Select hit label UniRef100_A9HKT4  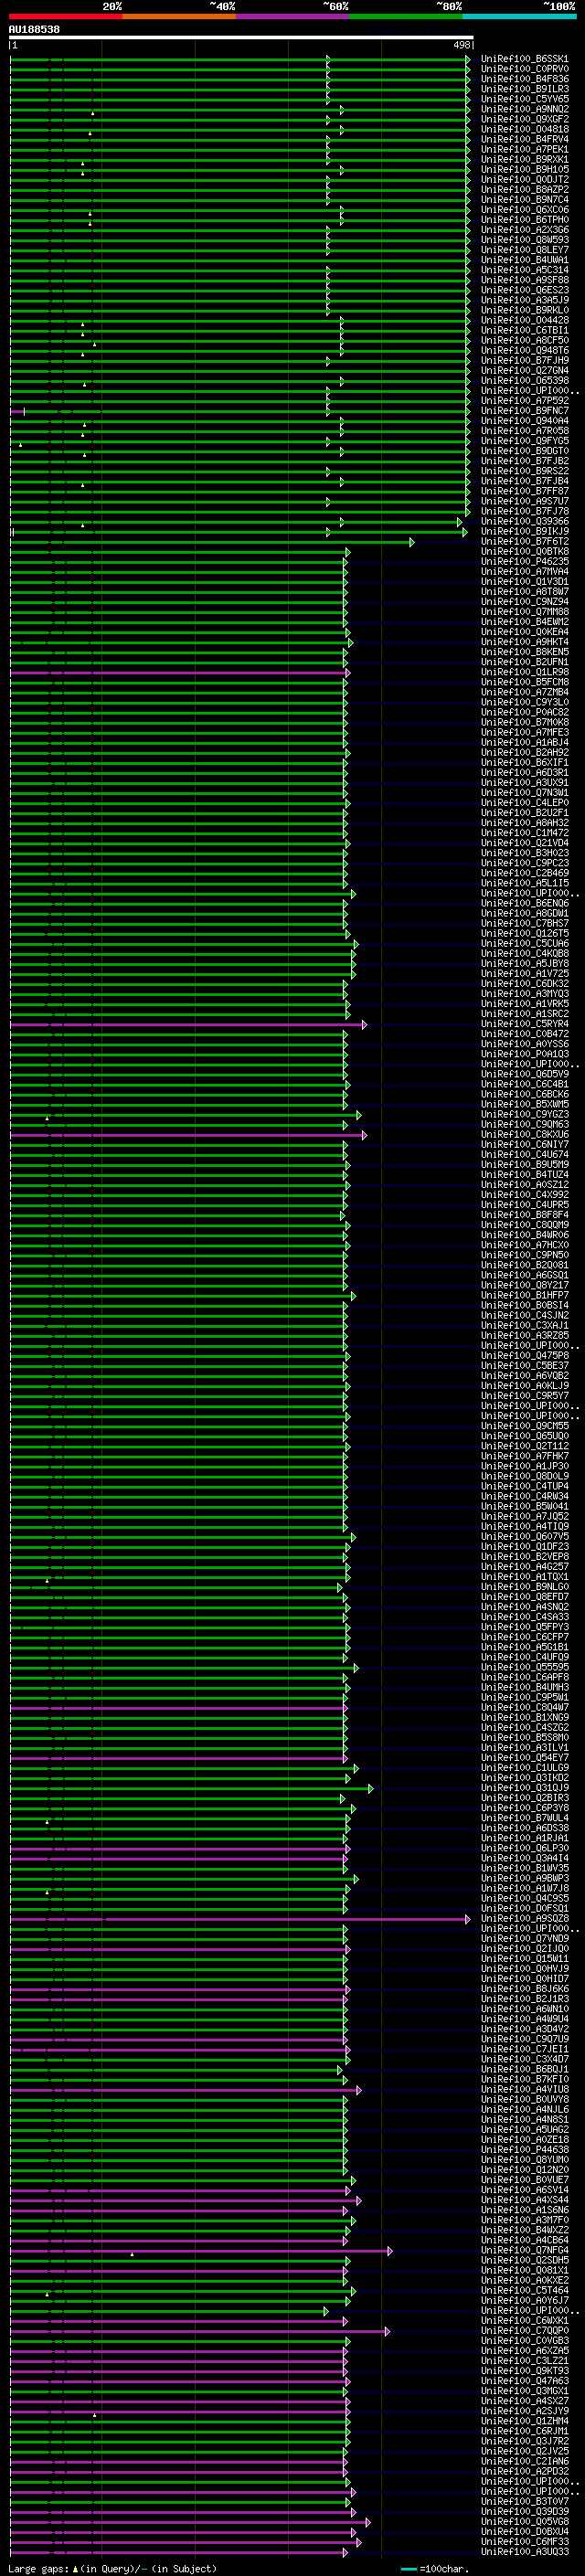524,642
